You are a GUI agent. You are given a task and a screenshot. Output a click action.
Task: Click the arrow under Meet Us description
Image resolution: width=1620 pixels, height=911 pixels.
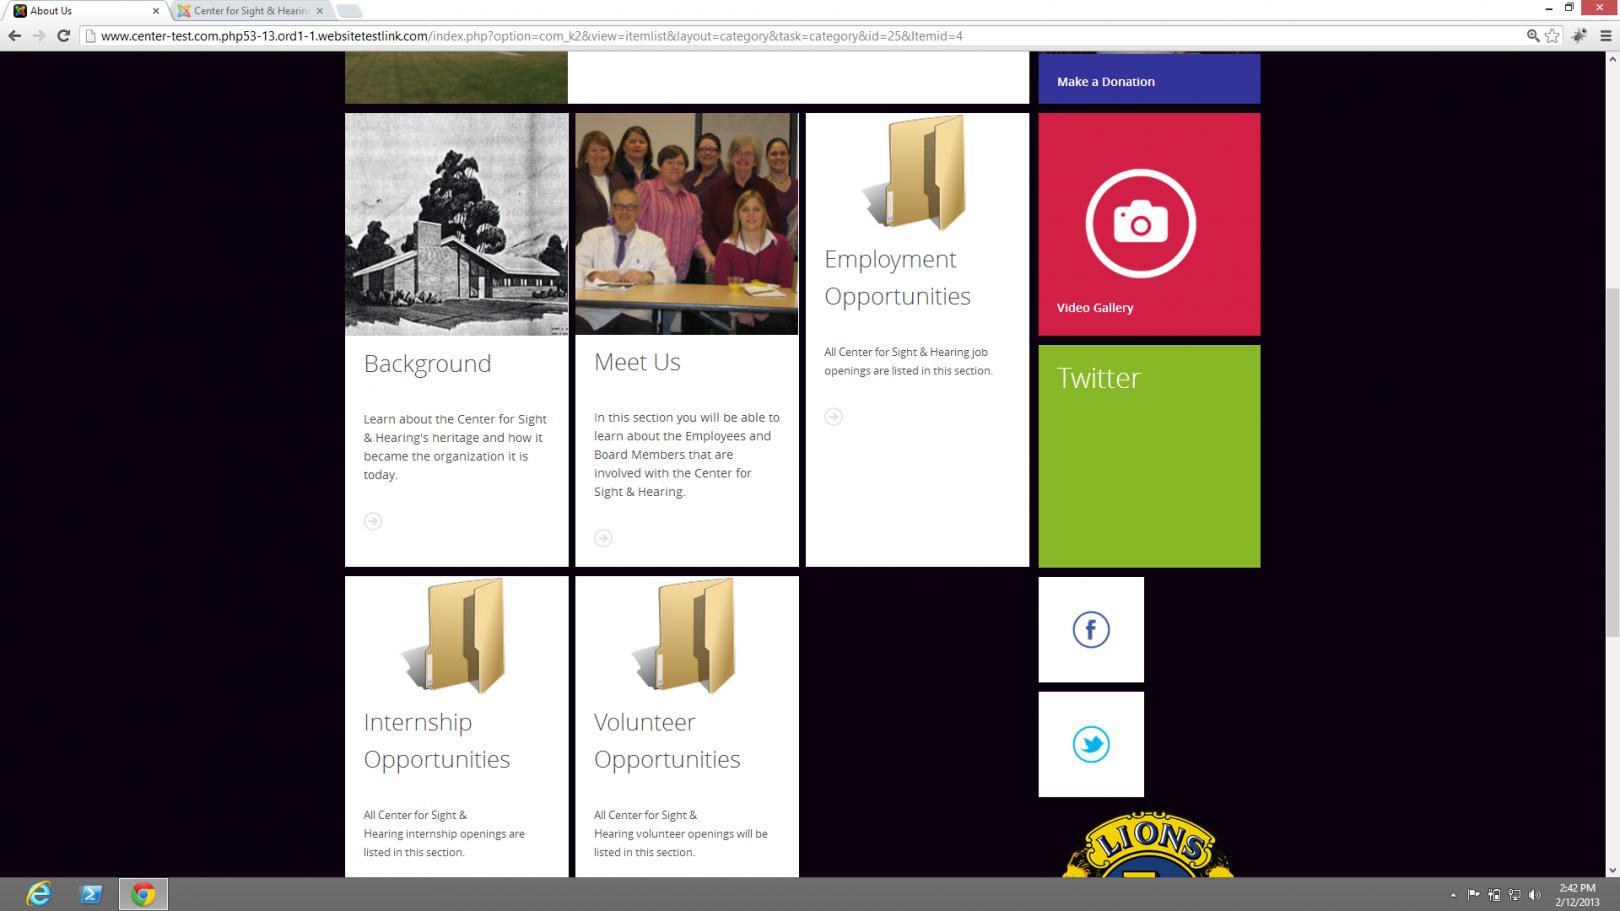tap(603, 538)
